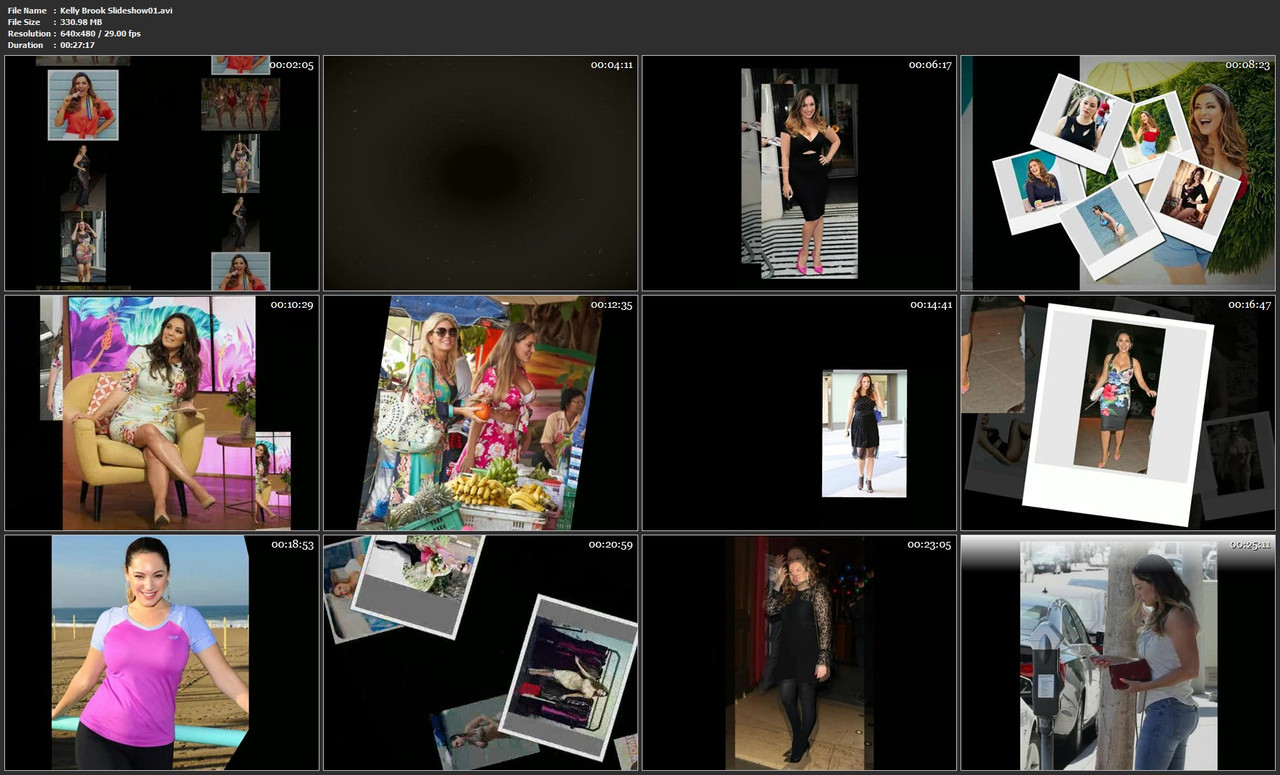The image size is (1280, 775).
Task: Click the 'Duration' label
Action: point(25,45)
